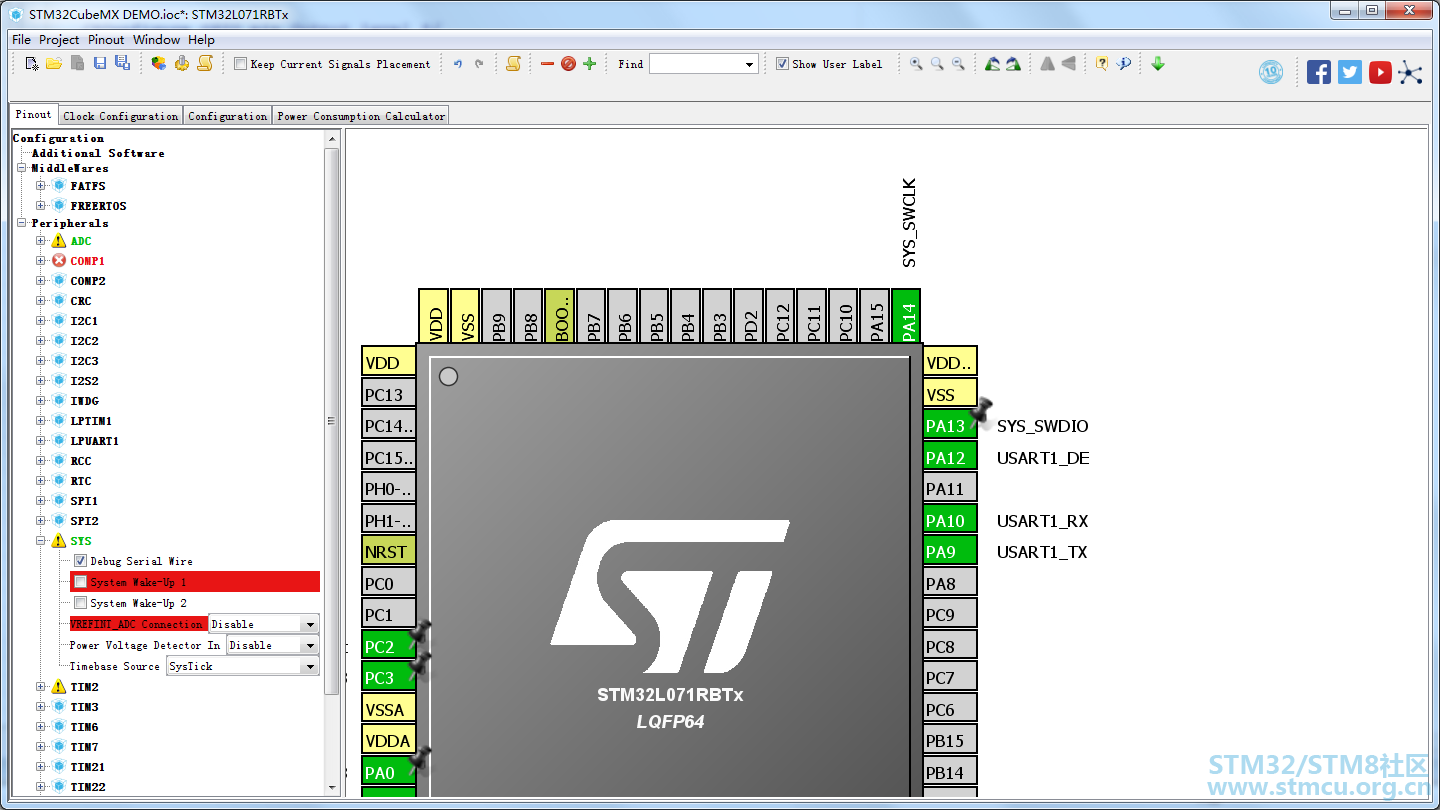Click pin PB15 on the chip
This screenshot has width=1440, height=810.
coord(950,741)
